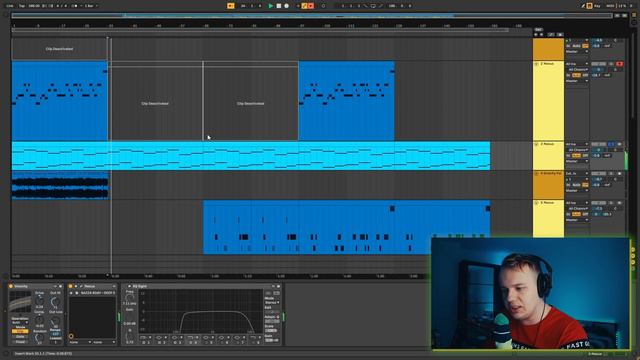Click the EQ Eight Freq knob
The width and height of the screenshot is (640, 360).
129,298
